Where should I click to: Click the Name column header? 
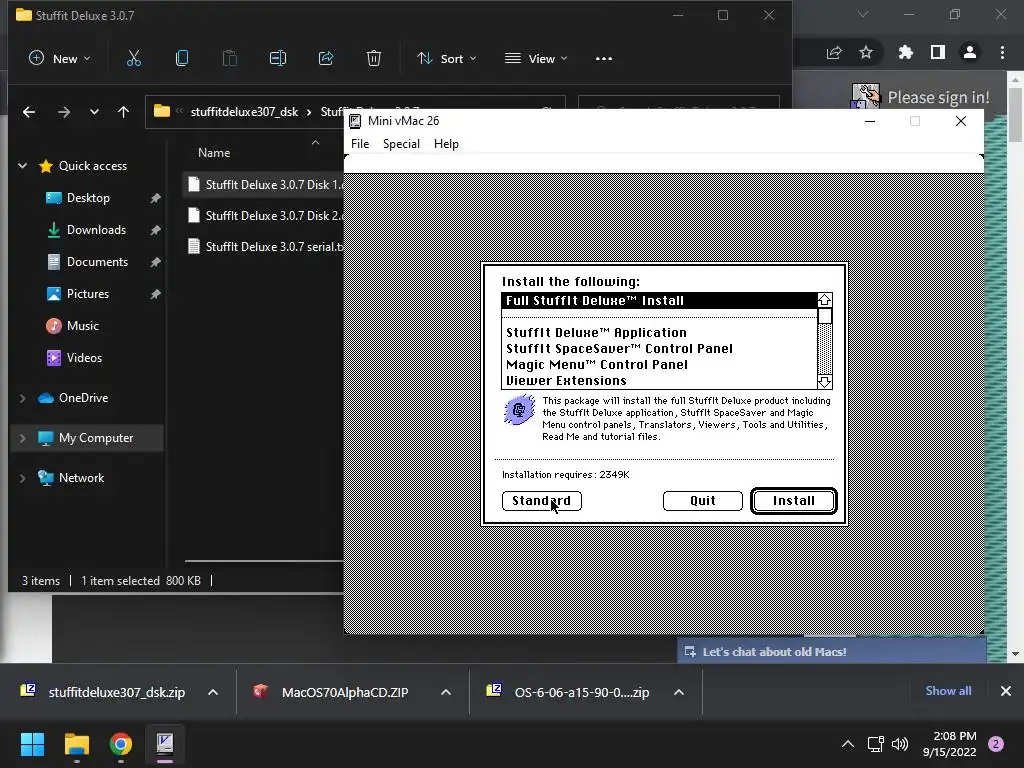[x=214, y=152]
